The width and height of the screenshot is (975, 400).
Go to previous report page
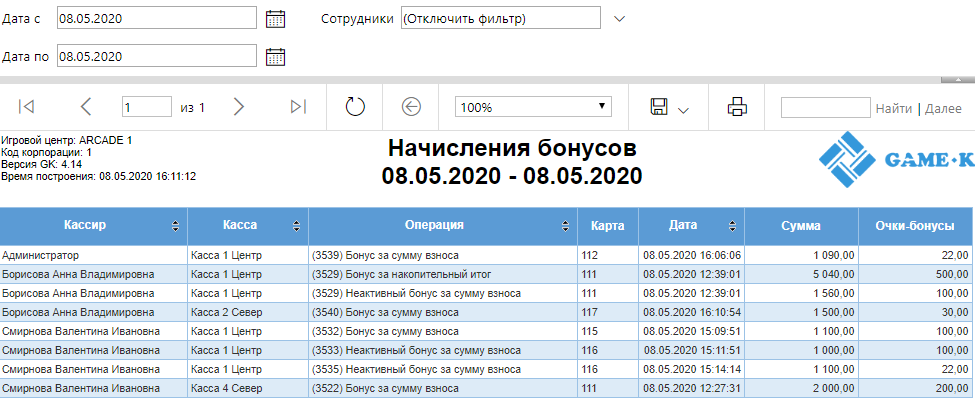(86, 107)
